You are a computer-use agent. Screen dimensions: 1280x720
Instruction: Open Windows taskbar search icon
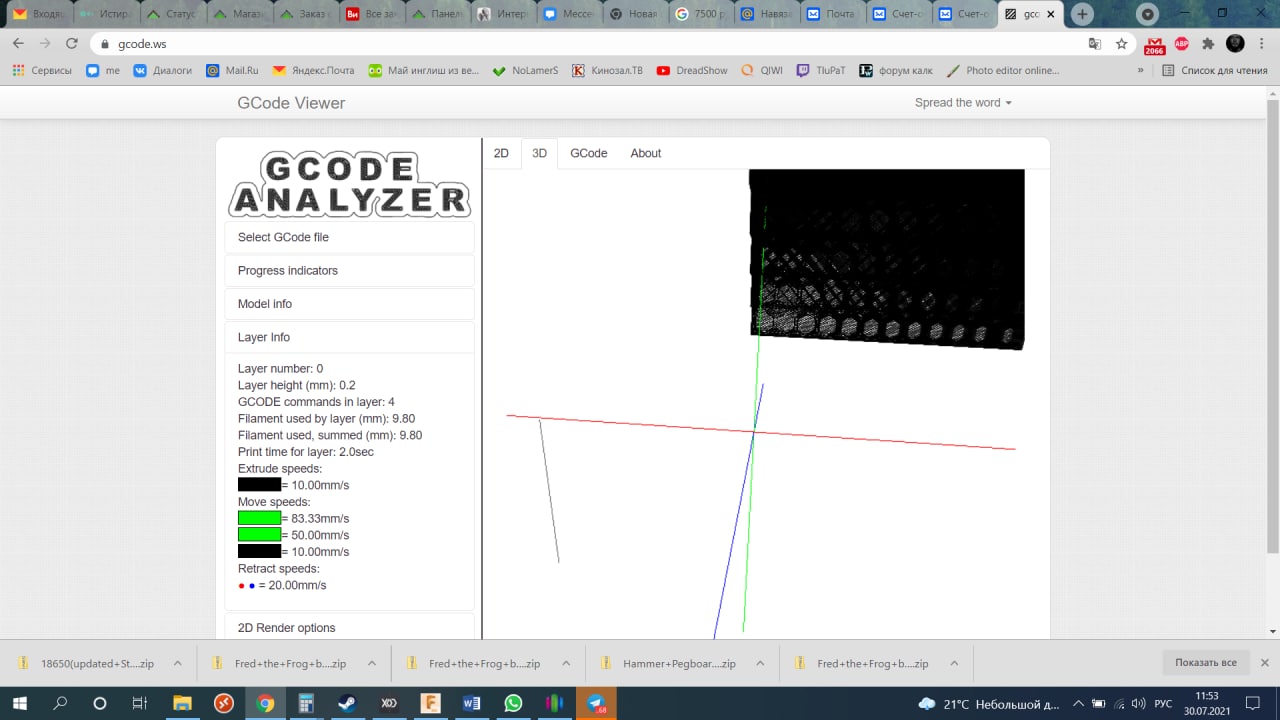coord(60,703)
